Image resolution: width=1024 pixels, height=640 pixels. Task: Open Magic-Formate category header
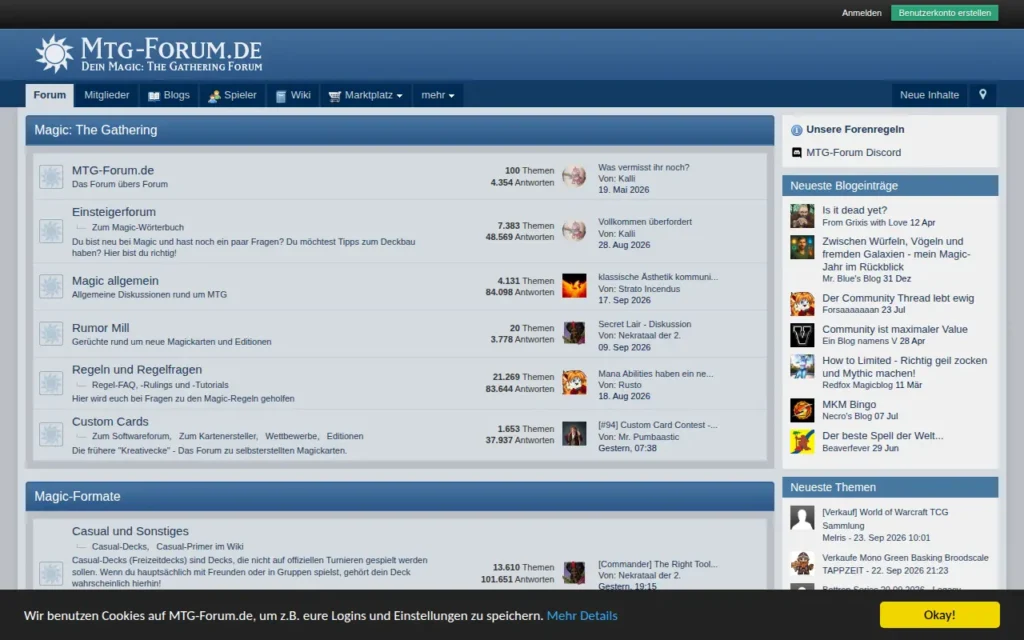(77, 496)
